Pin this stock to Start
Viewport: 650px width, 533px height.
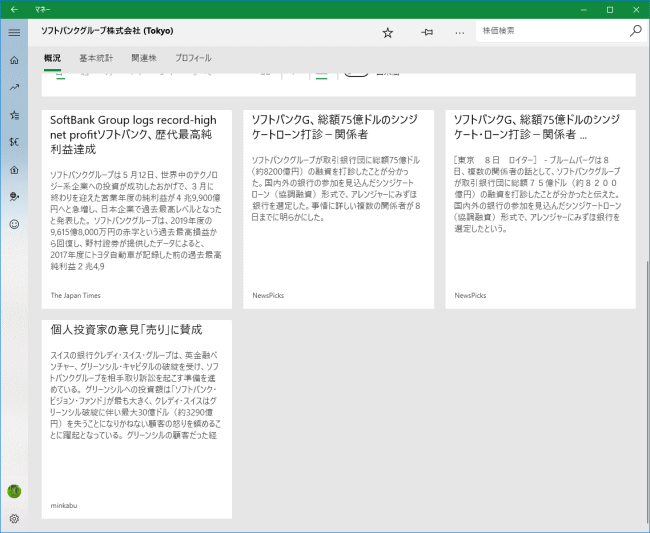pos(427,32)
